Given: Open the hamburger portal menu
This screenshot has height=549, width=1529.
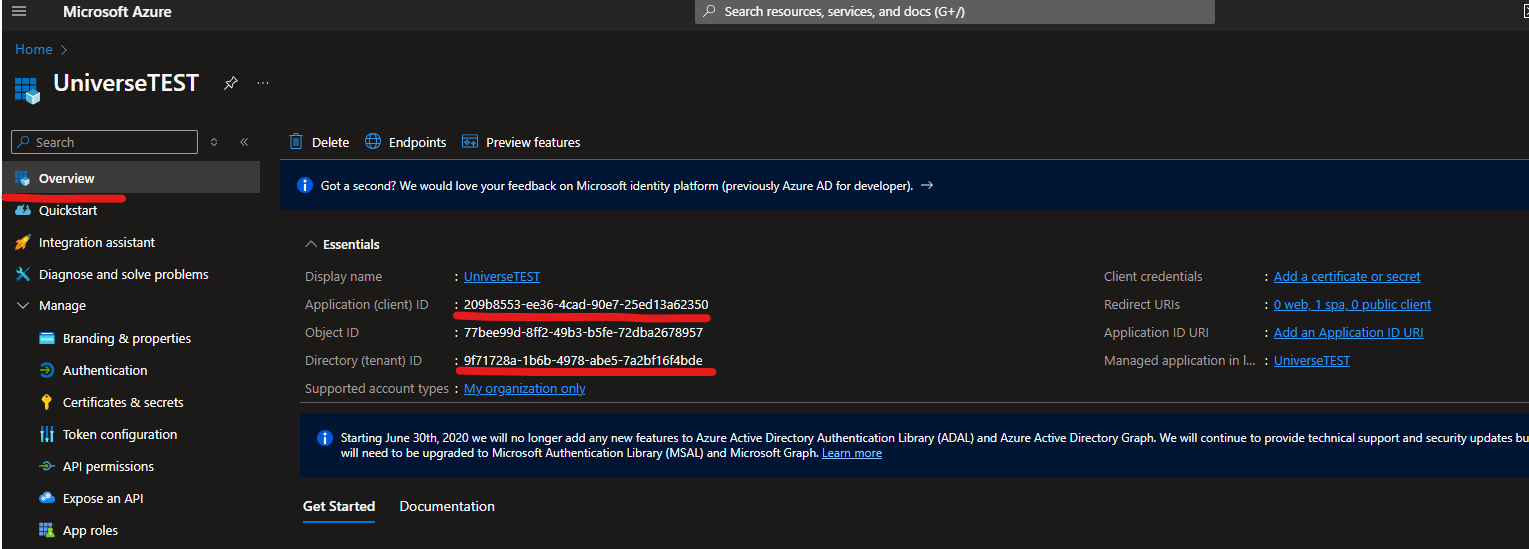Looking at the screenshot, I should (x=19, y=12).
